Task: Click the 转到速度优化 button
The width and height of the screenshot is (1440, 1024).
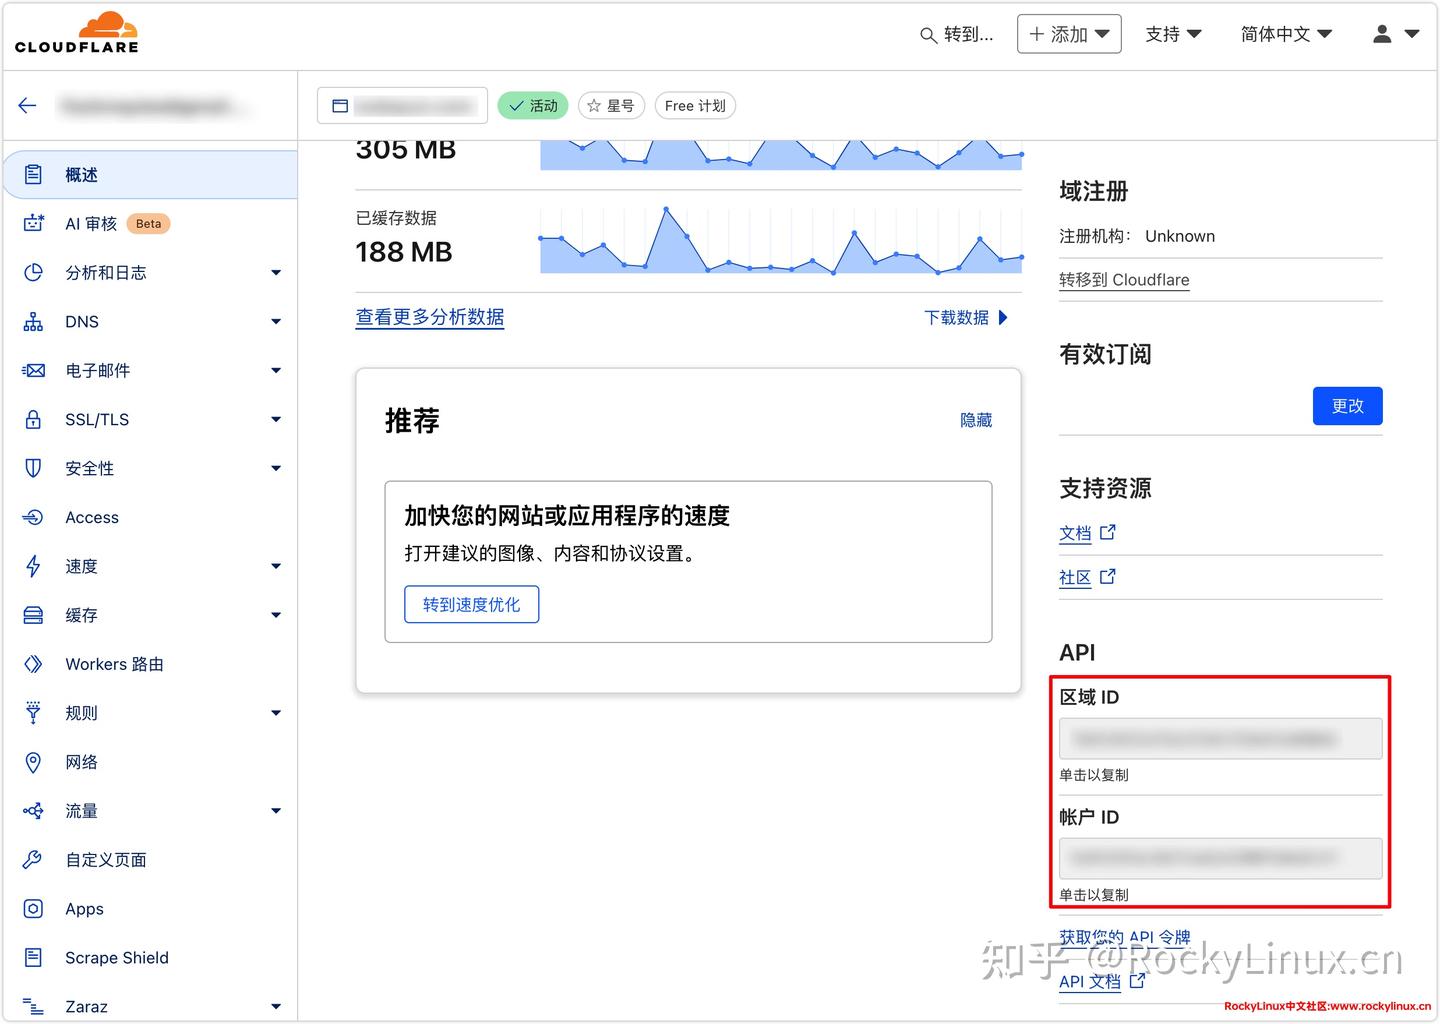Action: 471,604
